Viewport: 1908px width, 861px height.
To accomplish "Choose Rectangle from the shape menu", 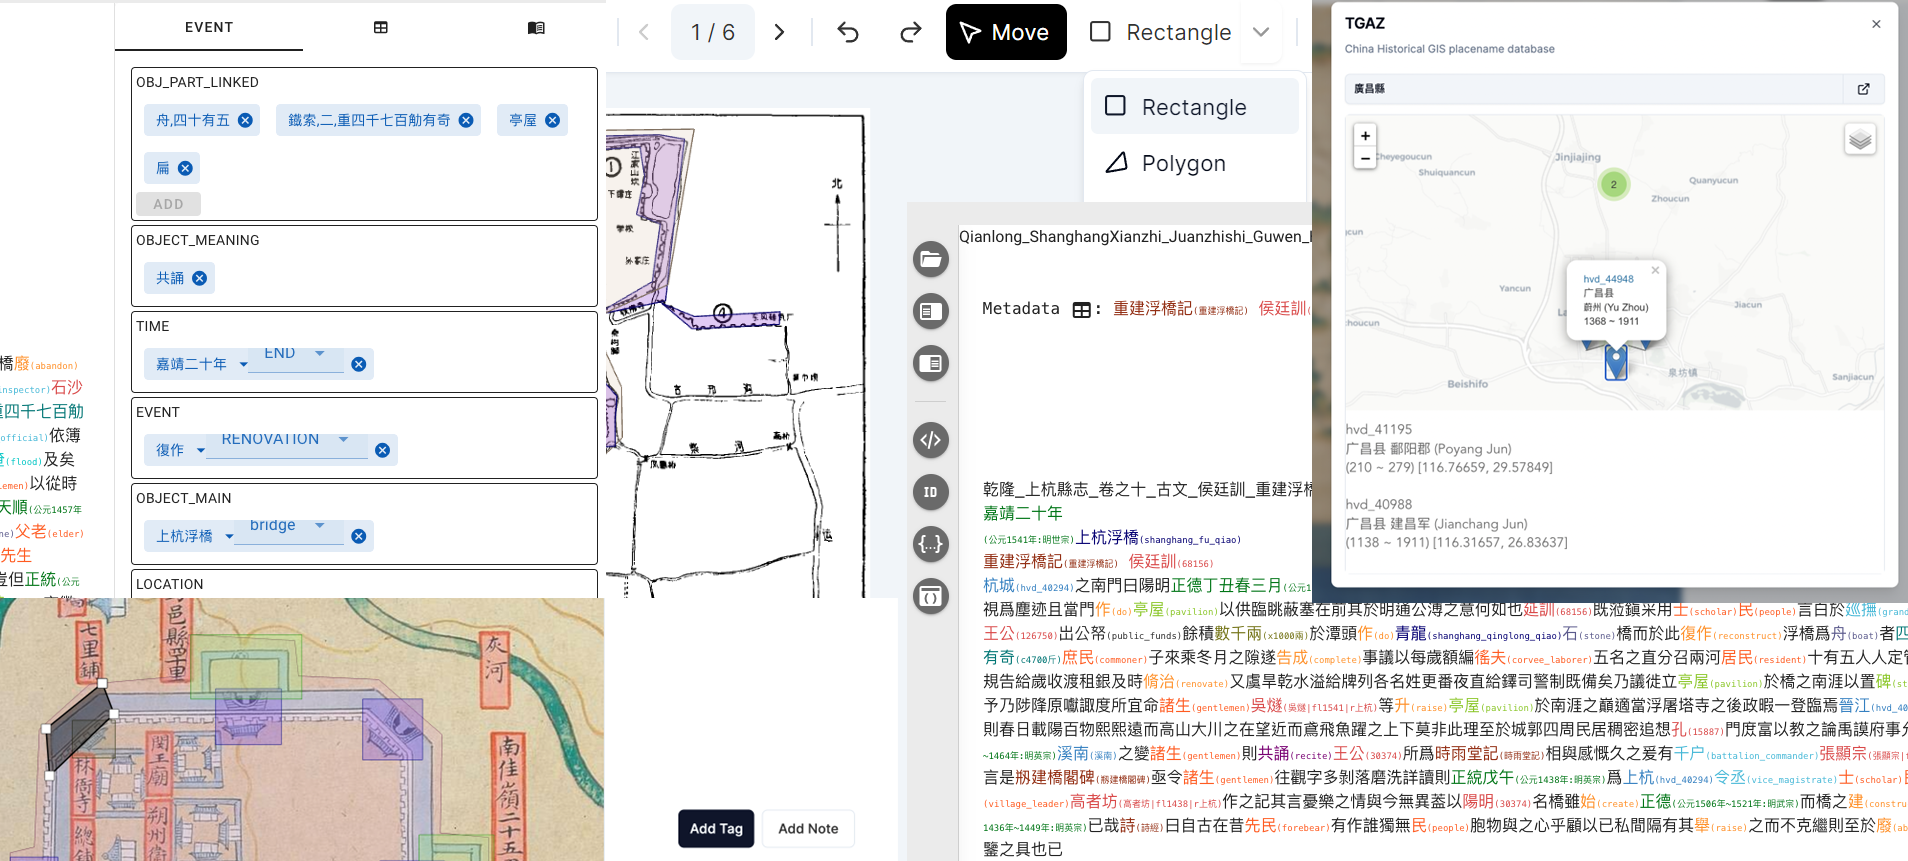I will [1195, 107].
